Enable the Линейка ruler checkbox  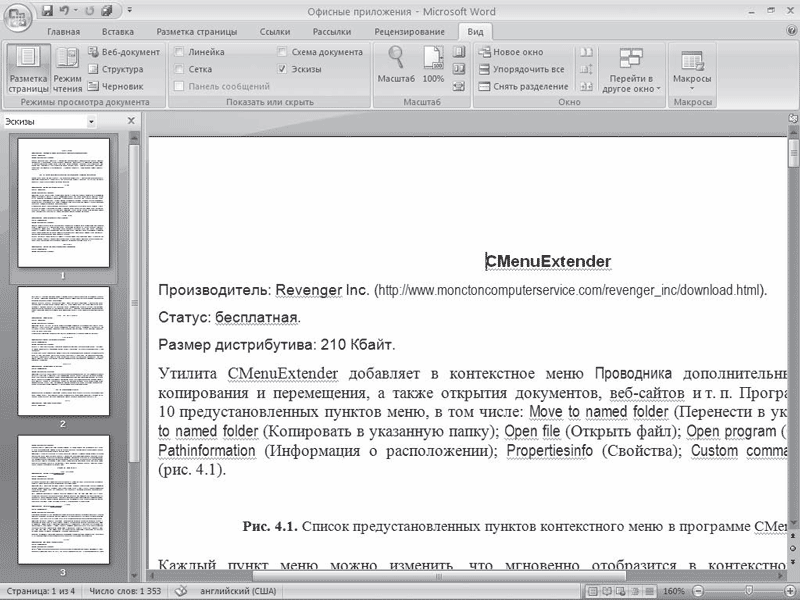[x=179, y=52]
